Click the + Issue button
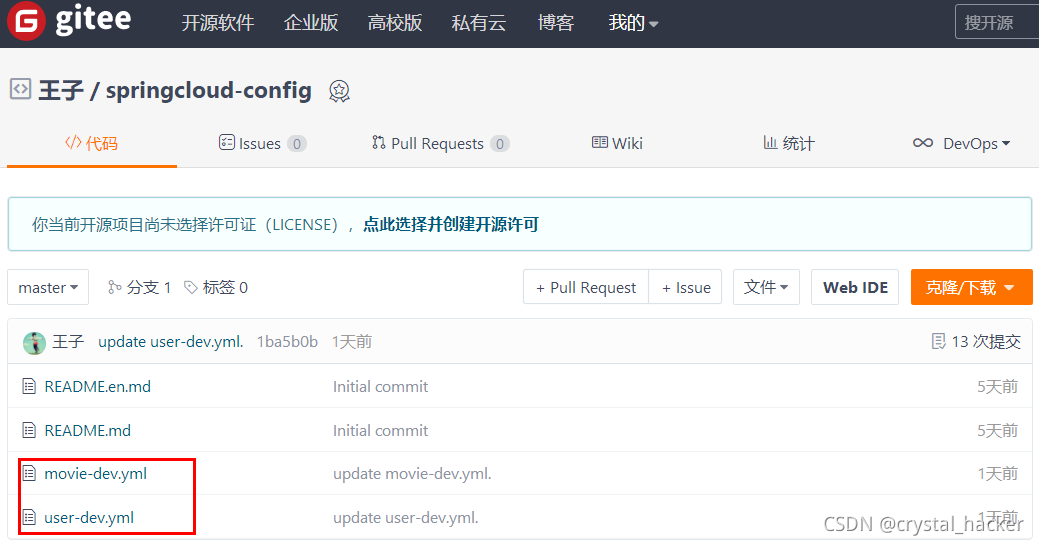Image resolution: width=1039 pixels, height=545 pixels. click(x=686, y=287)
